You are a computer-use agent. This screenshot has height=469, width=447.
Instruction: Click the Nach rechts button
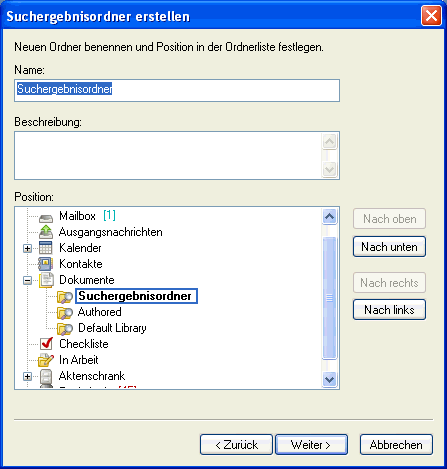point(389,283)
